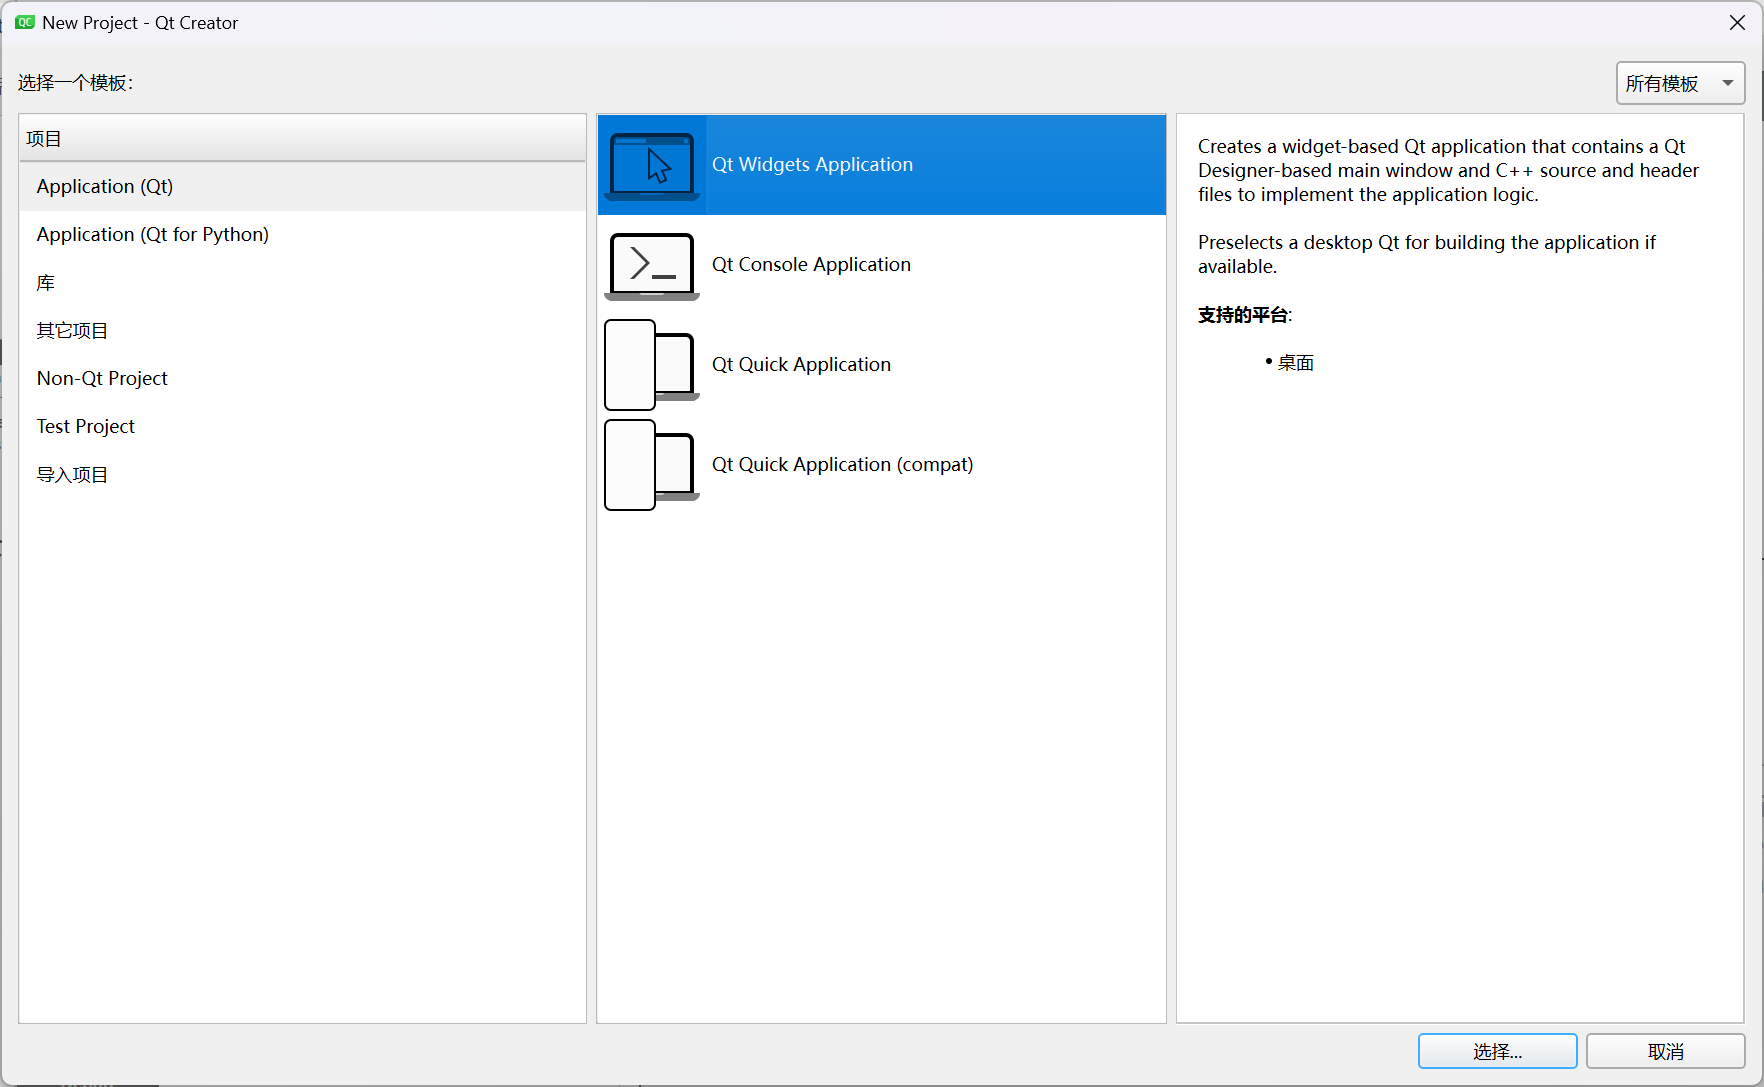Click the template description paragraph text

(1448, 171)
